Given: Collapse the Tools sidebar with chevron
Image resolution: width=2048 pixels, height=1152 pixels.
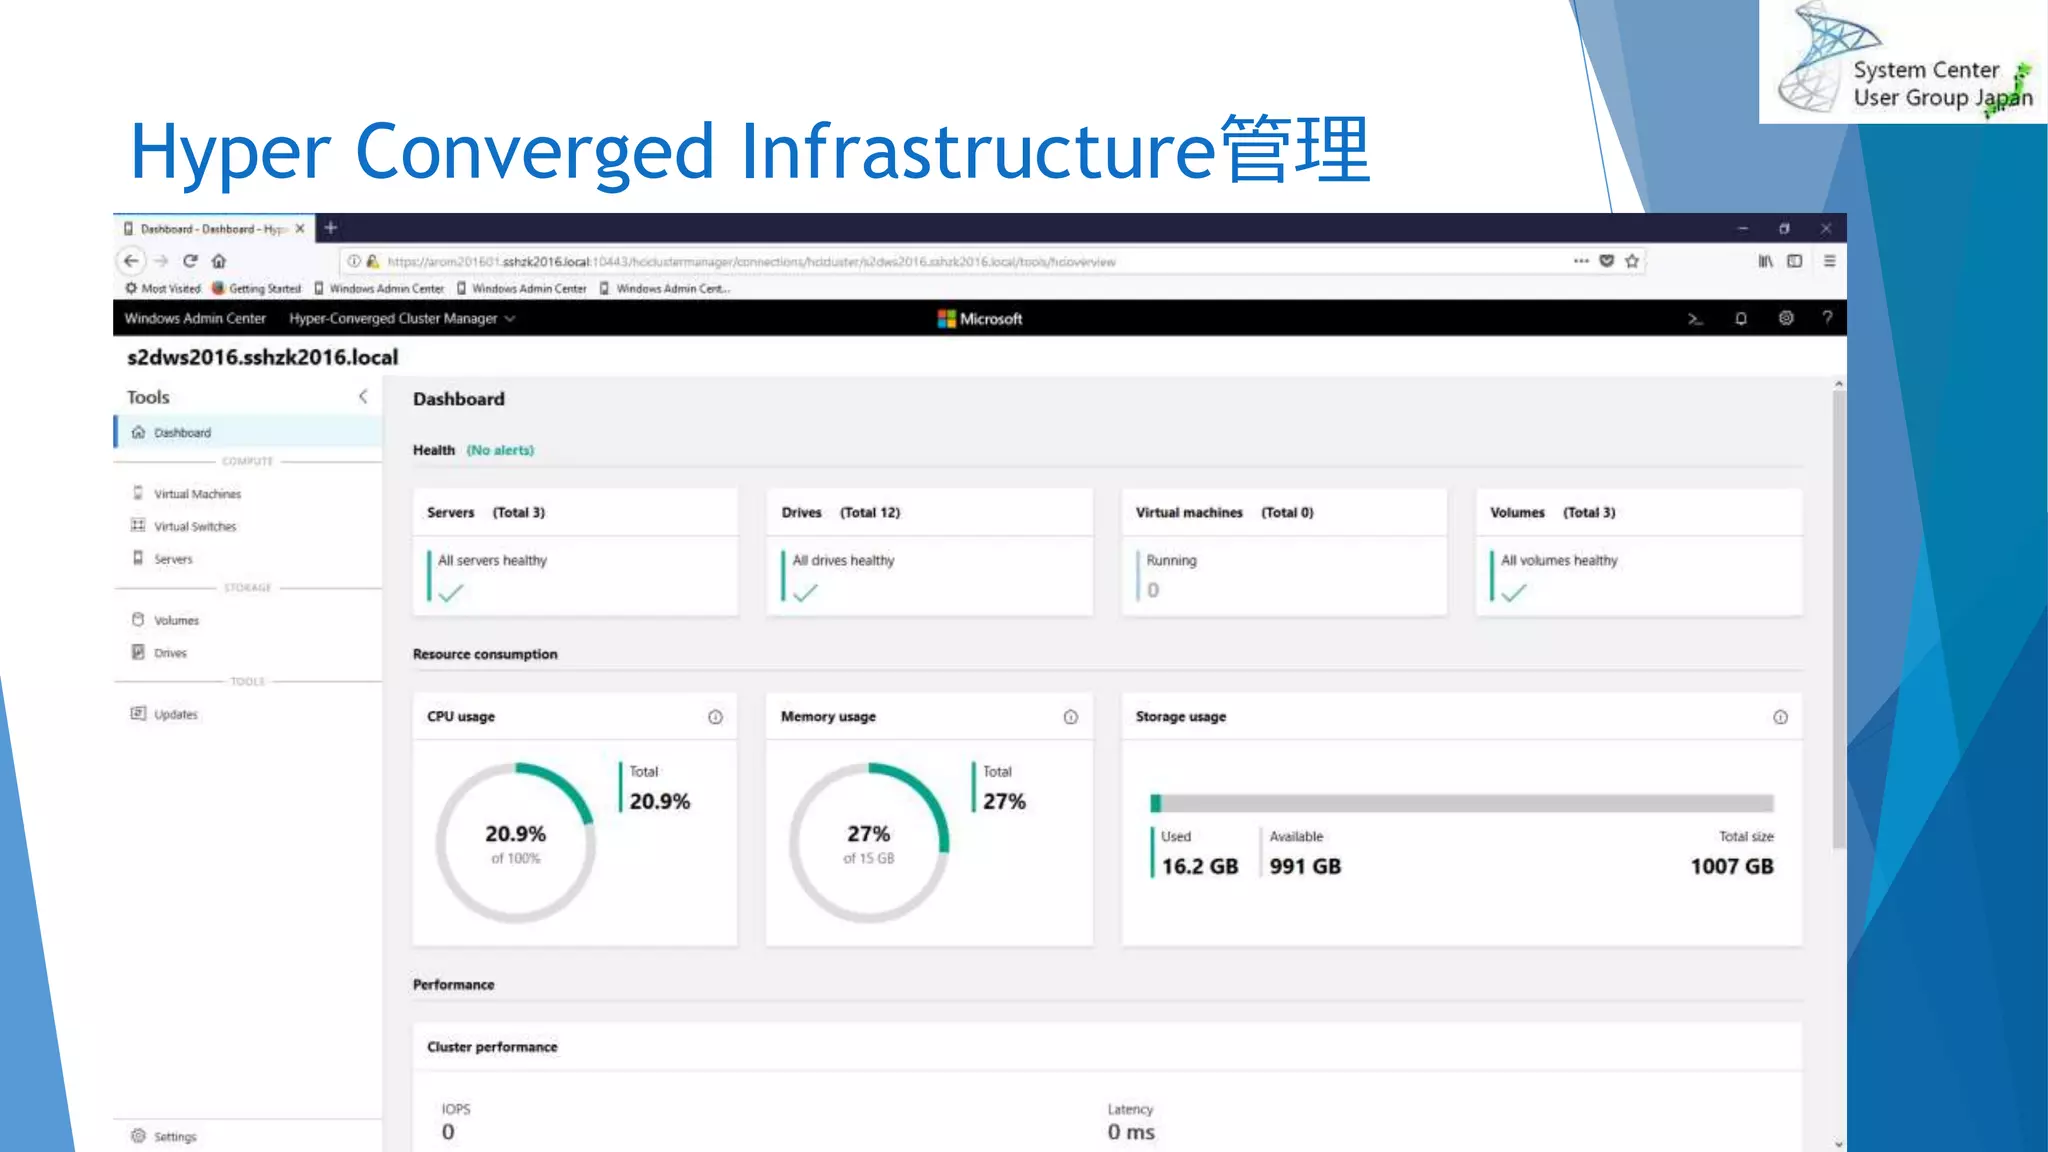Looking at the screenshot, I should (x=363, y=397).
